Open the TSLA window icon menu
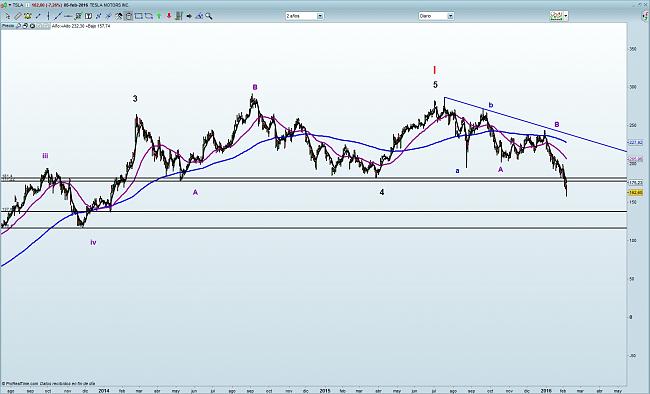 point(4,5)
